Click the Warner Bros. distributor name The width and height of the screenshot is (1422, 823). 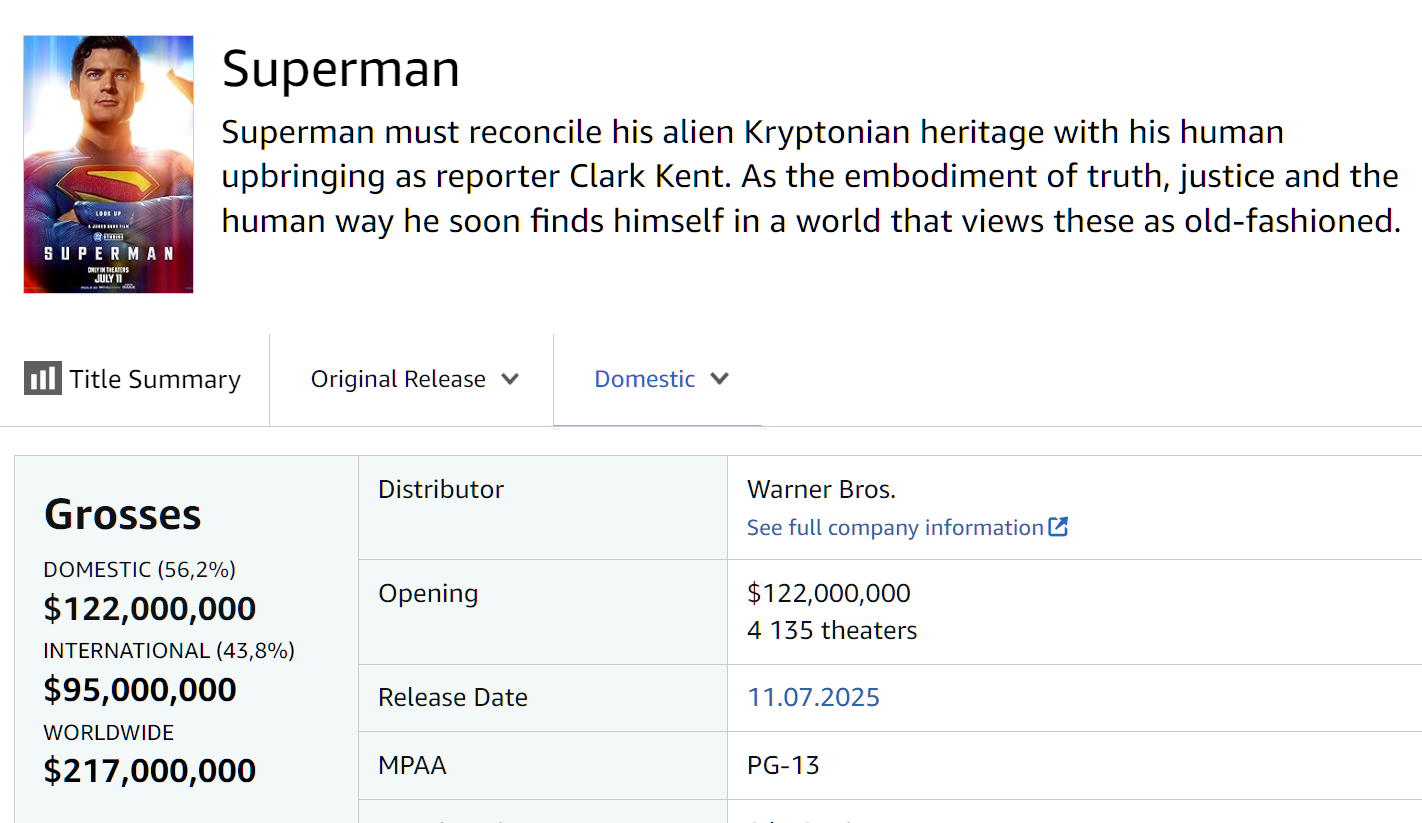pos(821,490)
